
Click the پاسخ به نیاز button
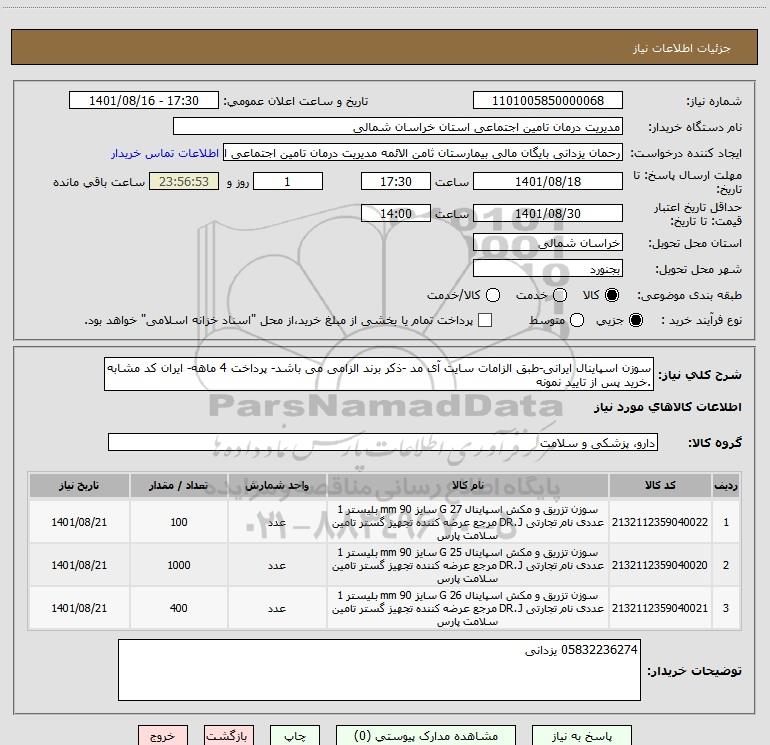[x=582, y=736]
